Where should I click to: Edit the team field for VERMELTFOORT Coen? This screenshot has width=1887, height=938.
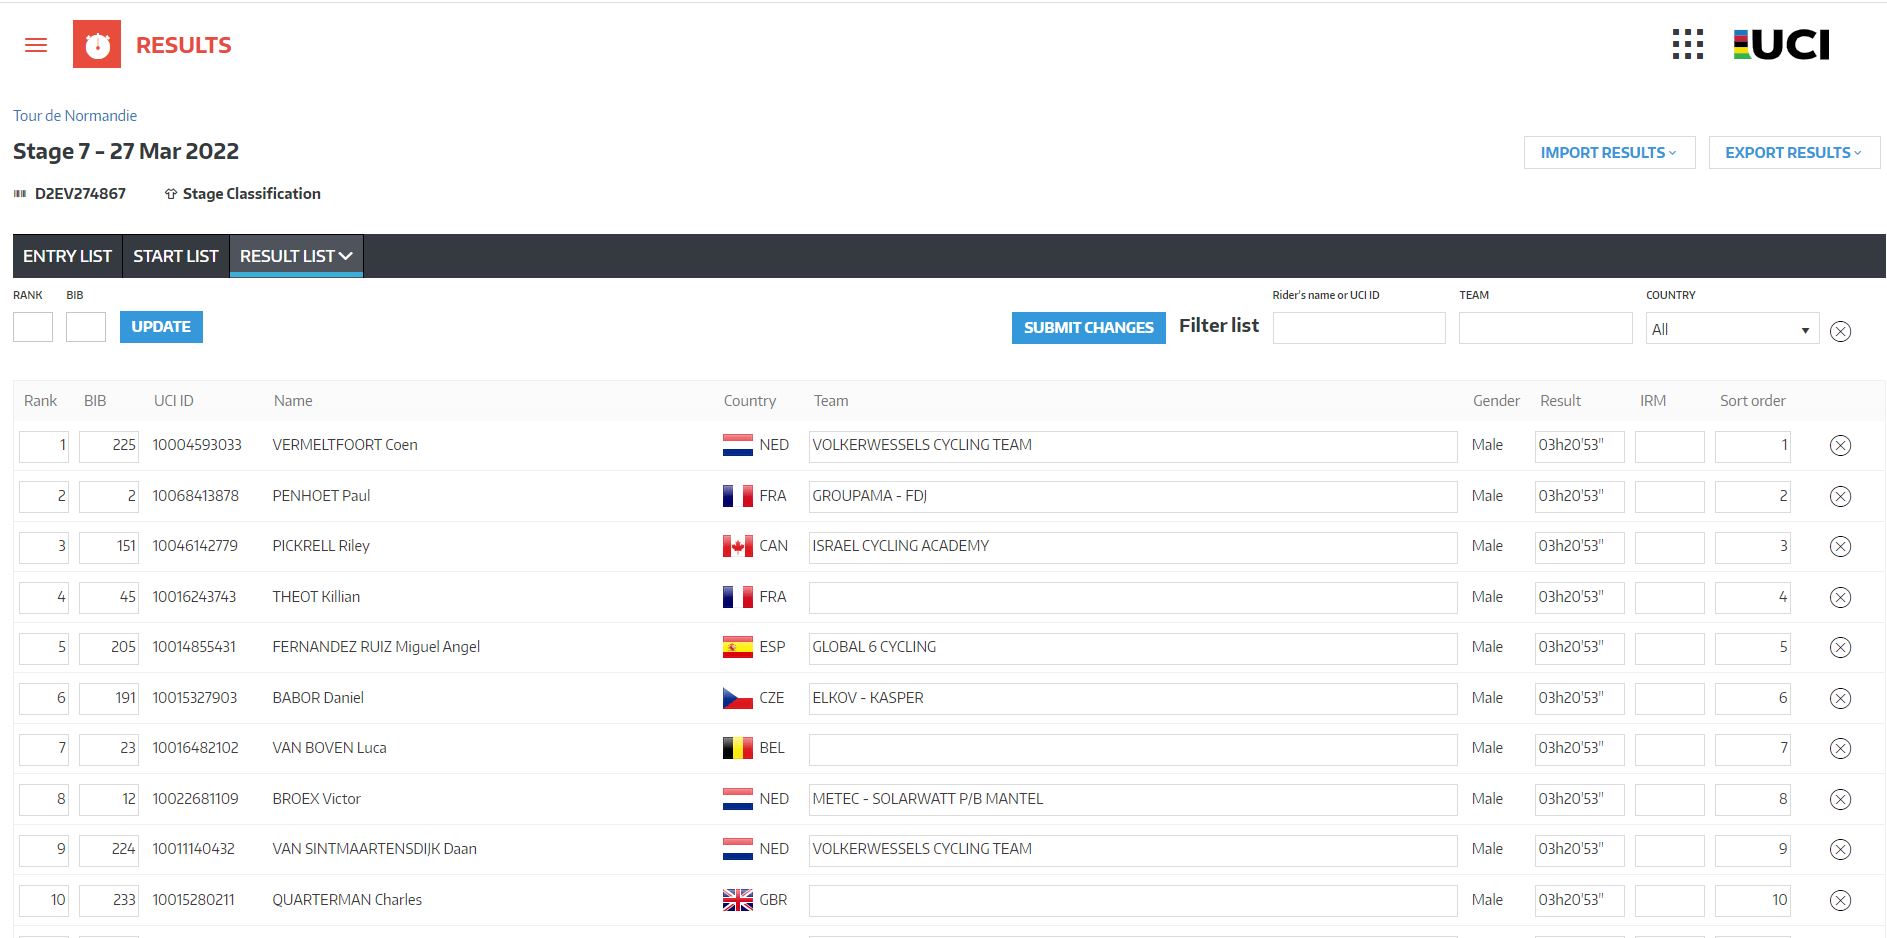[1133, 446]
